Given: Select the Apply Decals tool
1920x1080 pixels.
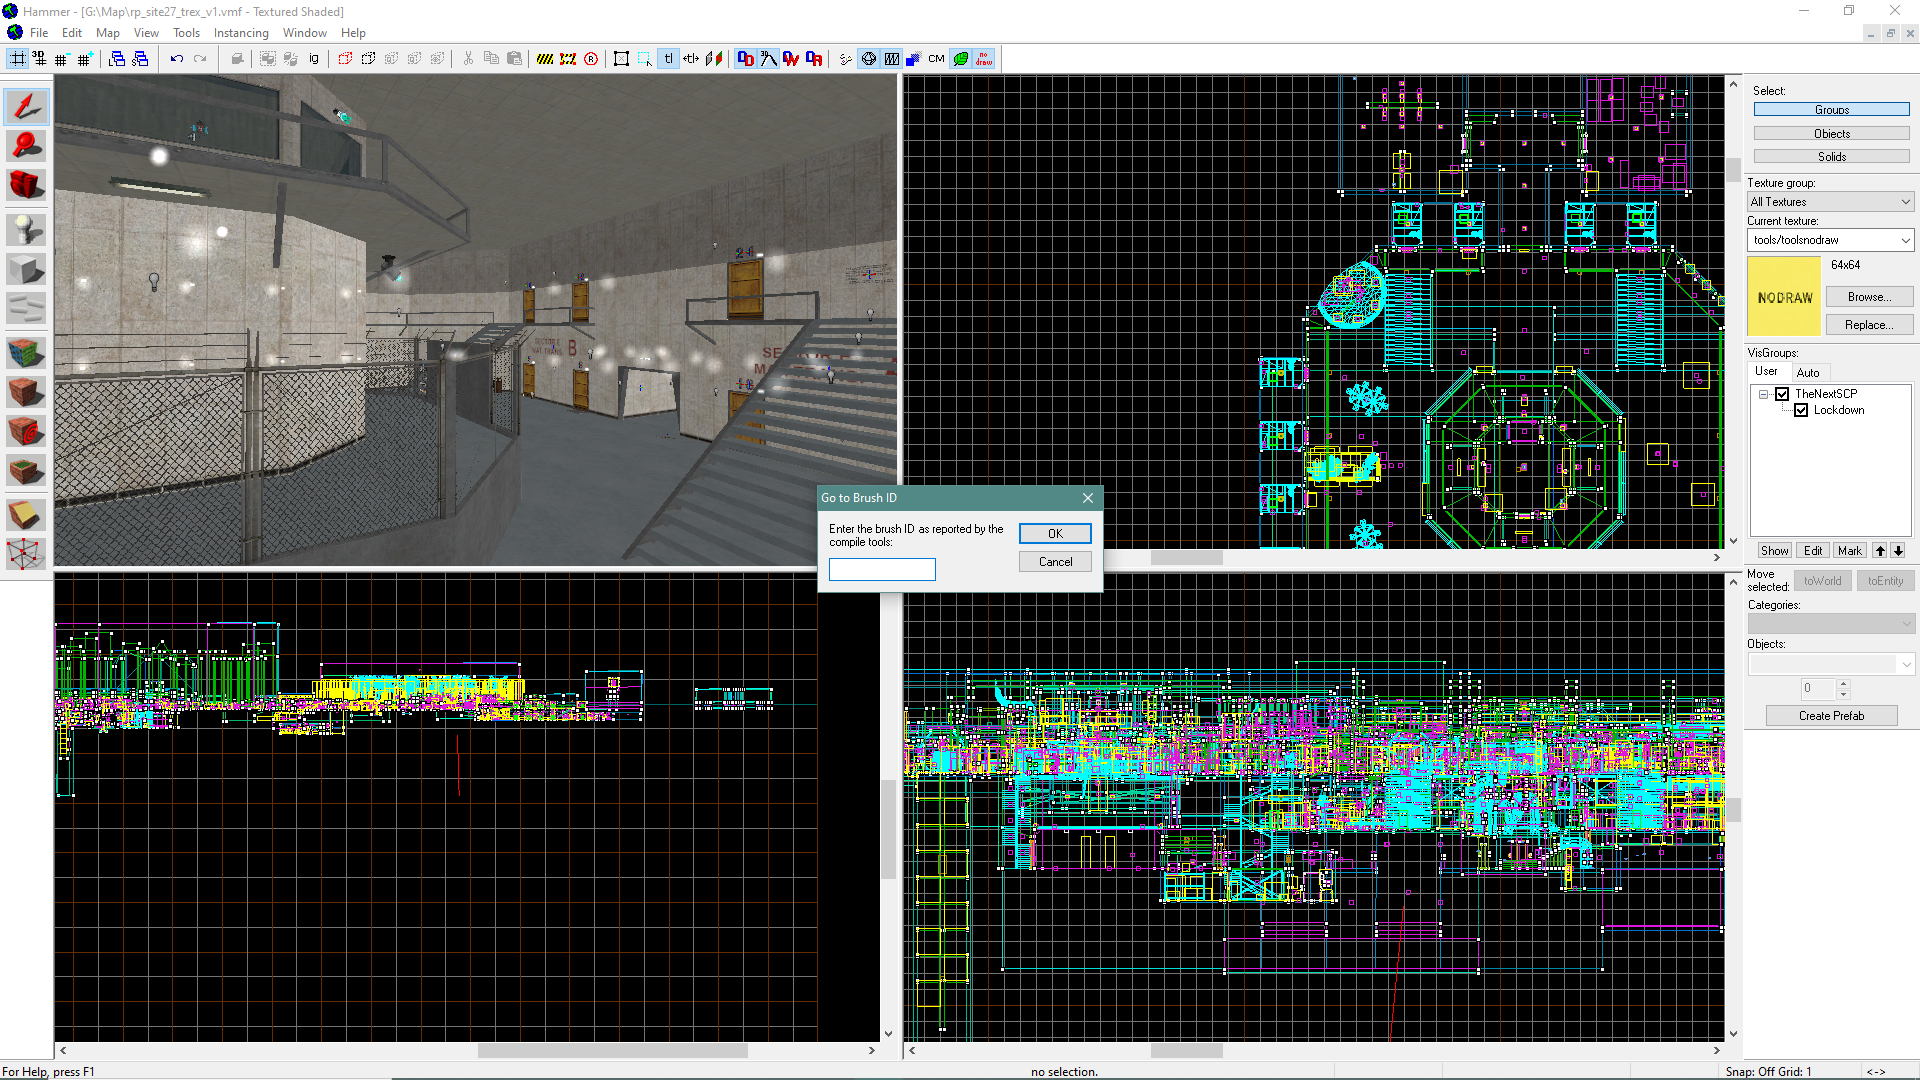Looking at the screenshot, I should [26, 431].
